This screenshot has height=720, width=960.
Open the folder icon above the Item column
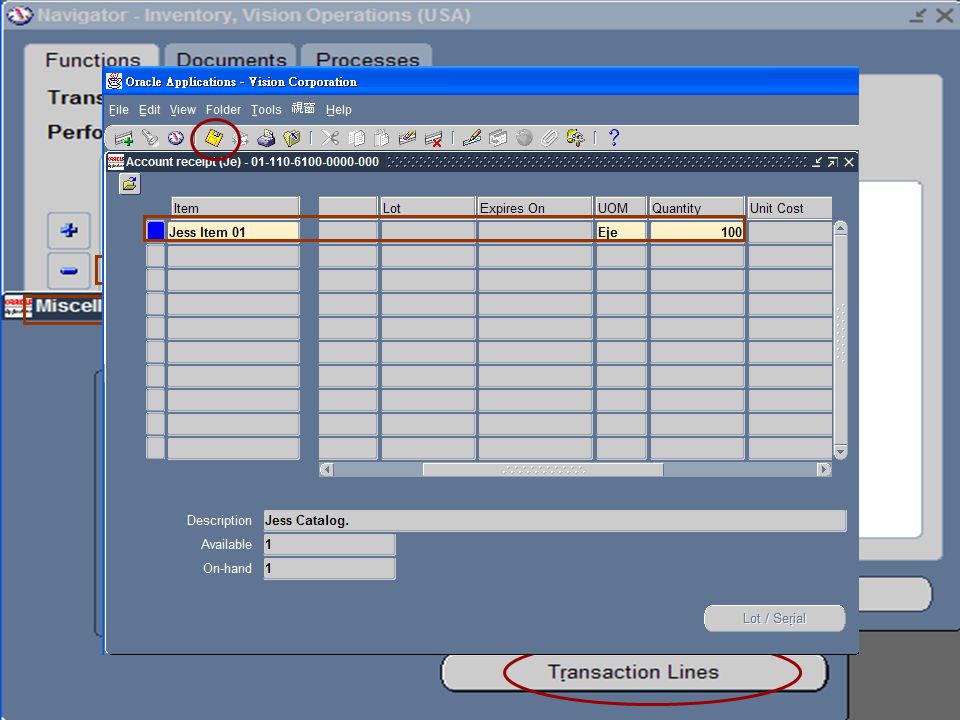[x=129, y=184]
